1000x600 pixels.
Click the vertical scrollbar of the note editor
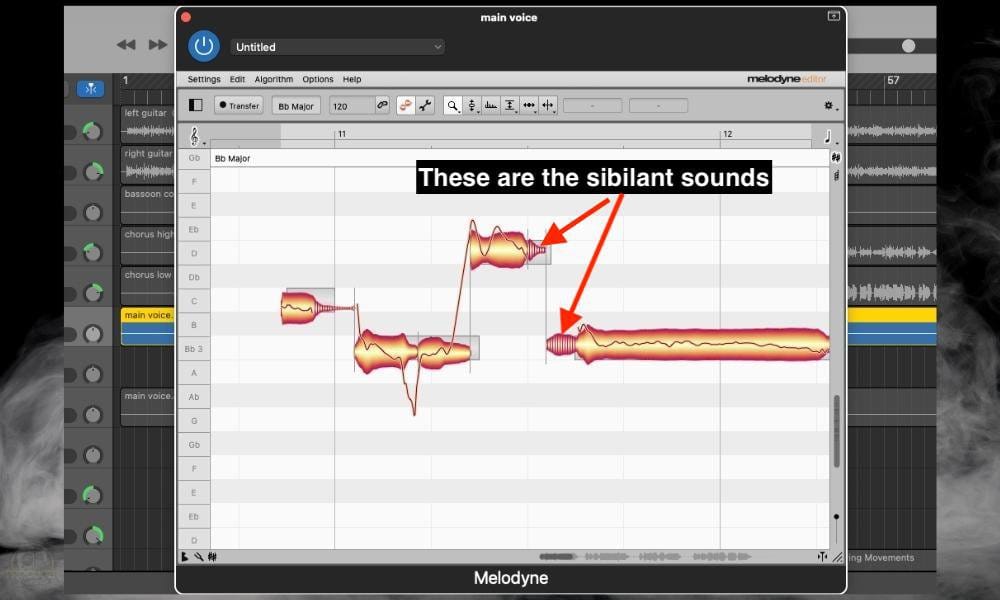coord(837,432)
